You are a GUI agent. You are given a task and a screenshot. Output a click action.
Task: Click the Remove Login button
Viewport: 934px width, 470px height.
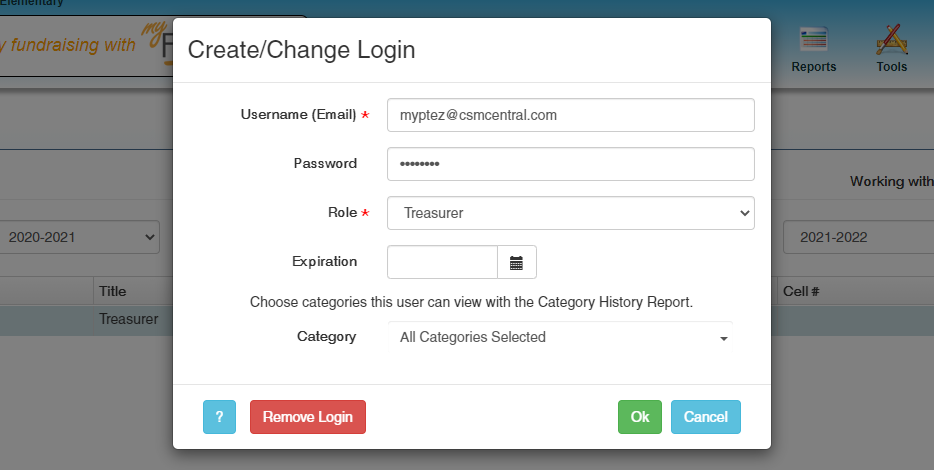[x=308, y=417]
